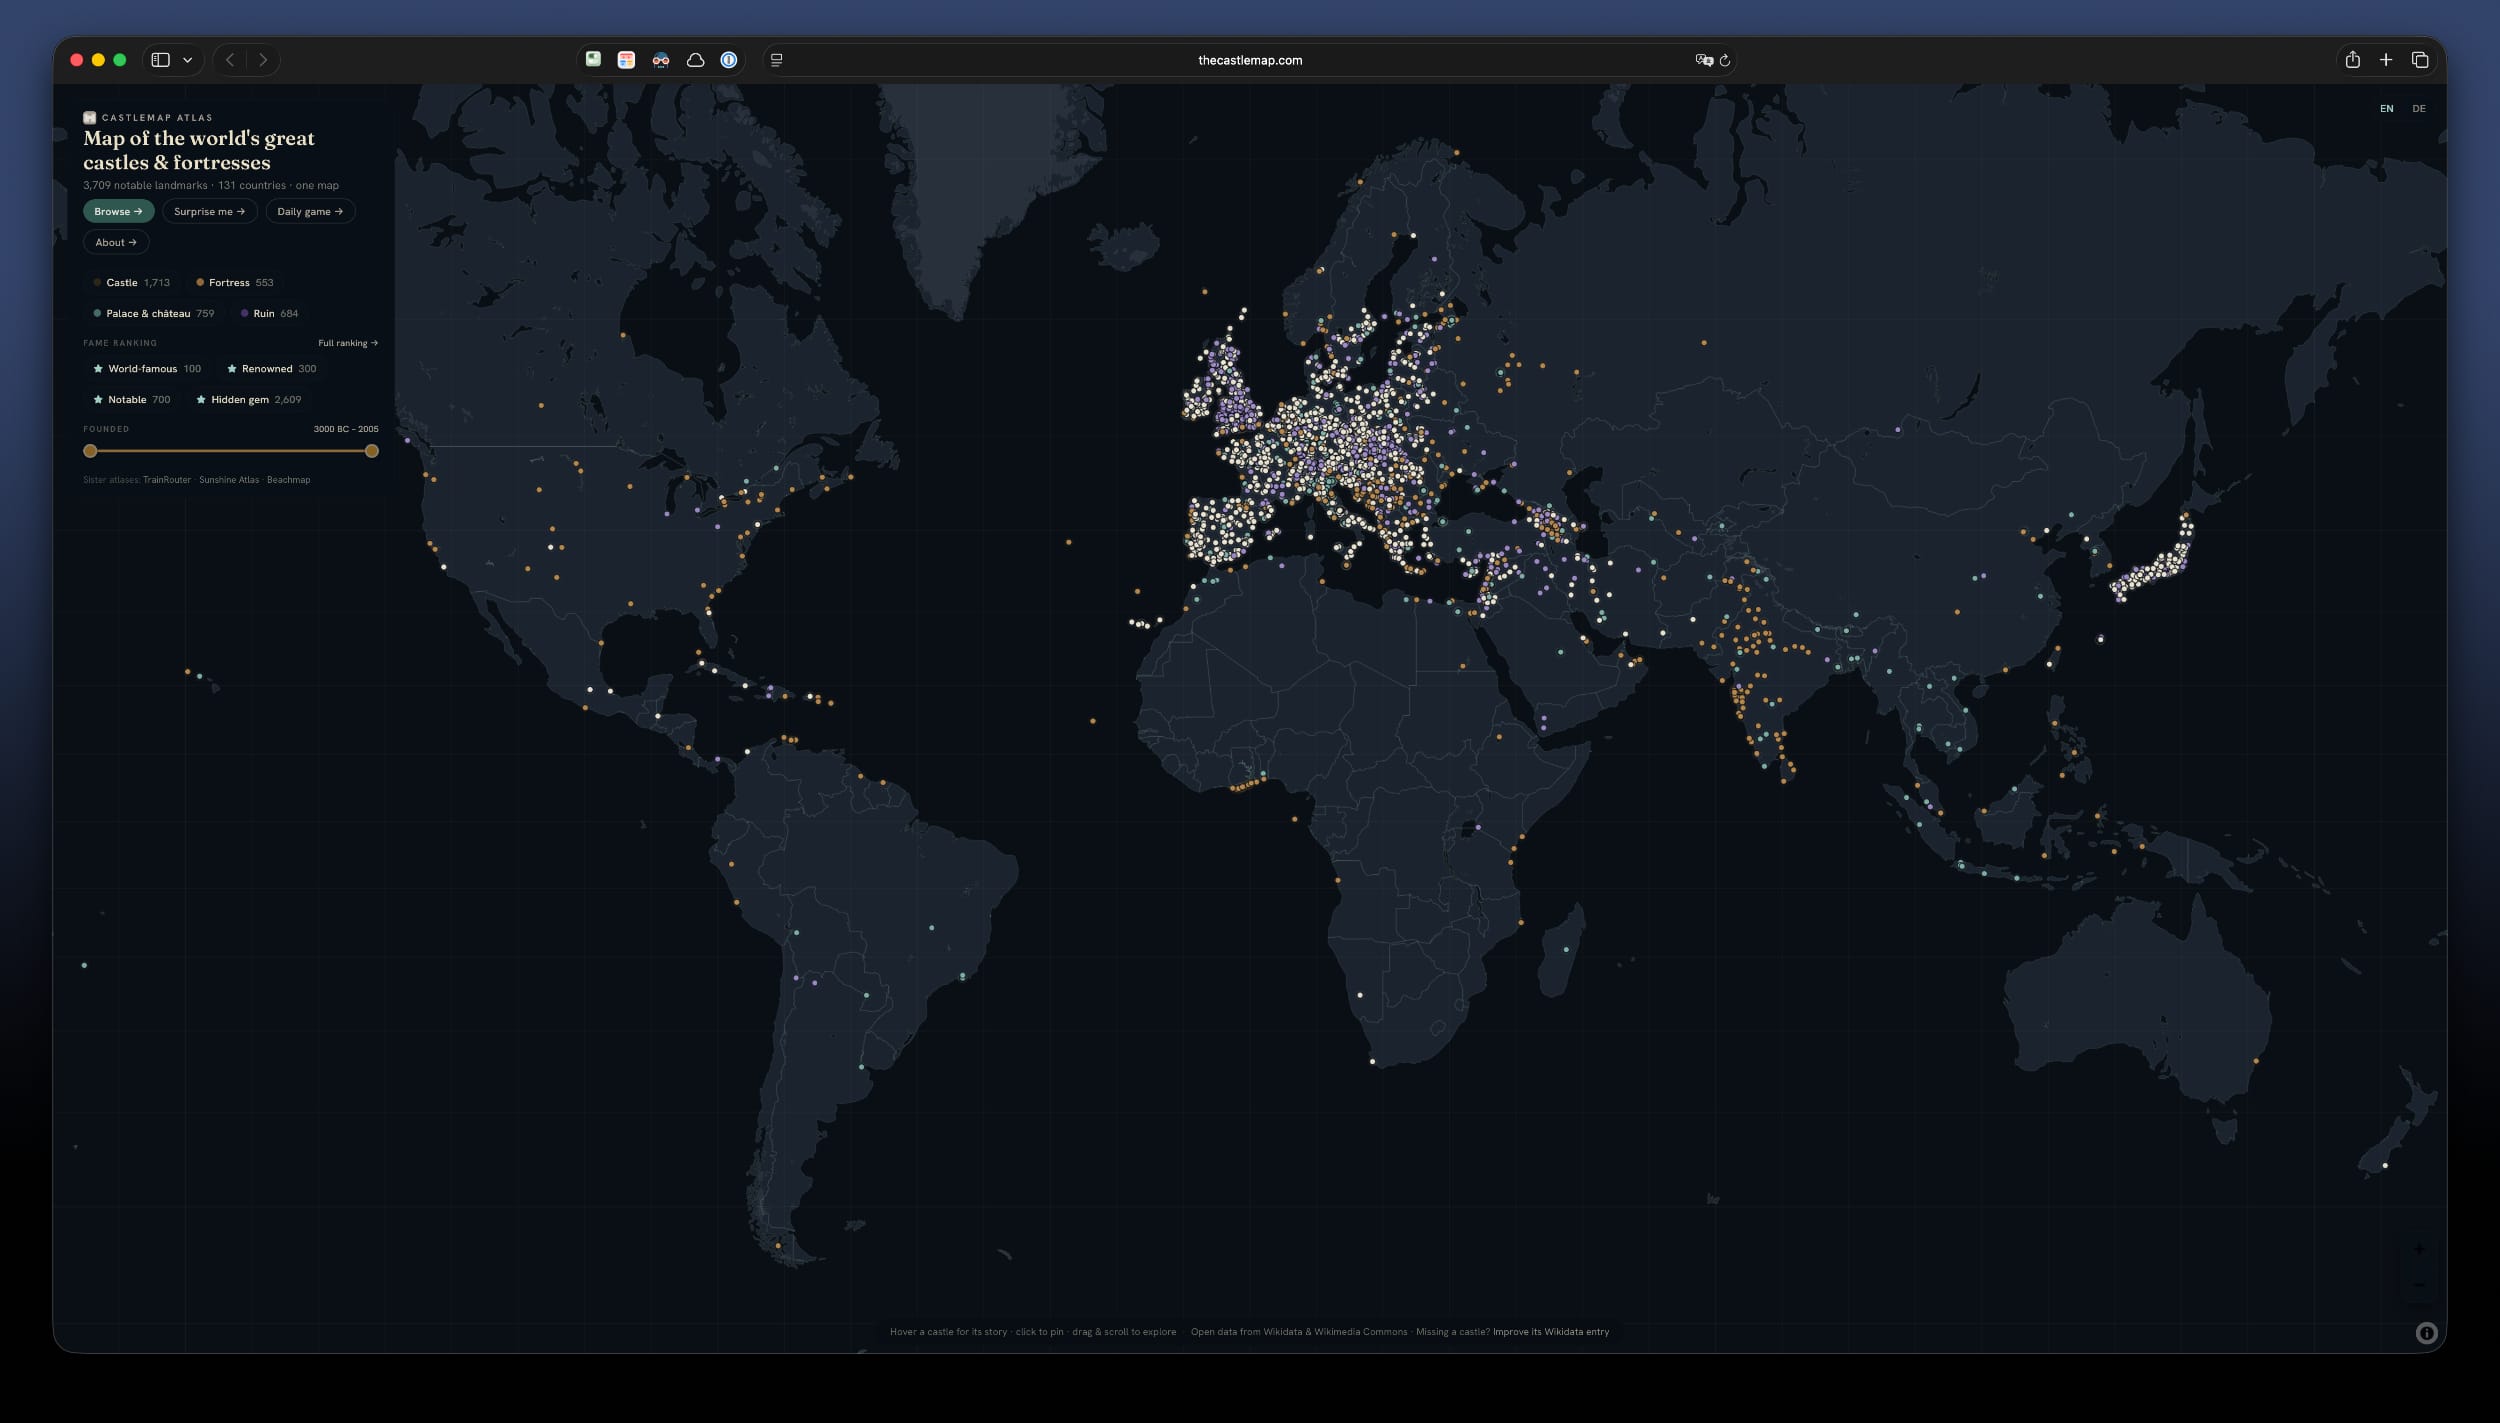Click the right Founded slider handle
The image size is (2500, 1423).
pyautogui.click(x=372, y=451)
